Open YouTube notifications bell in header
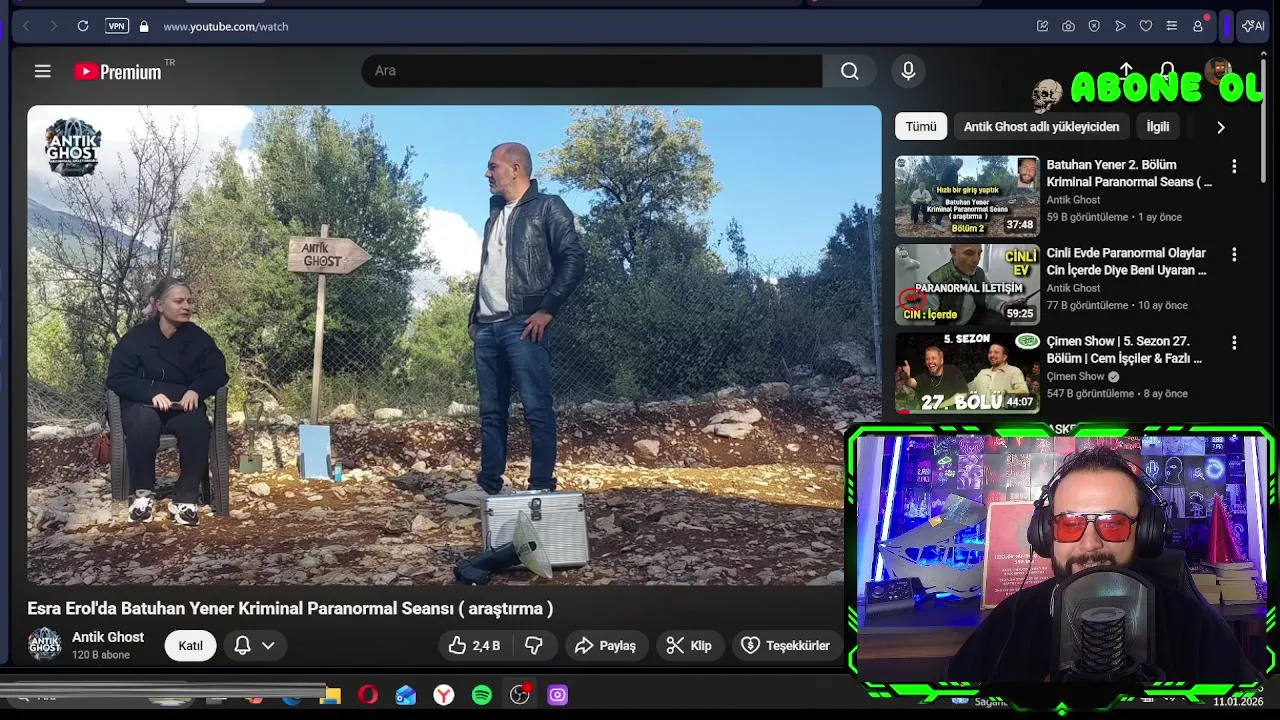This screenshot has width=1280, height=720. point(1167,70)
